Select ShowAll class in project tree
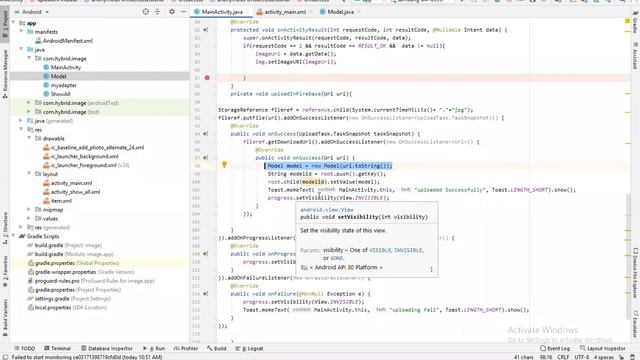 pyautogui.click(x=60, y=94)
